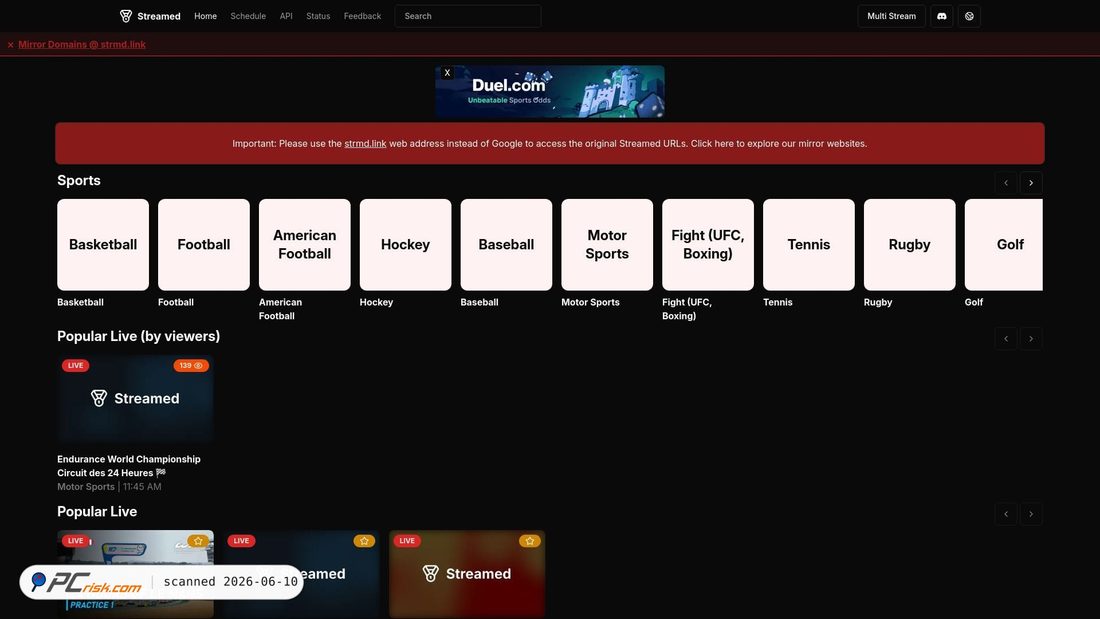Open Mirror Domains @ strmd.link link
Viewport: 1100px width, 619px height.
pyautogui.click(x=82, y=44)
